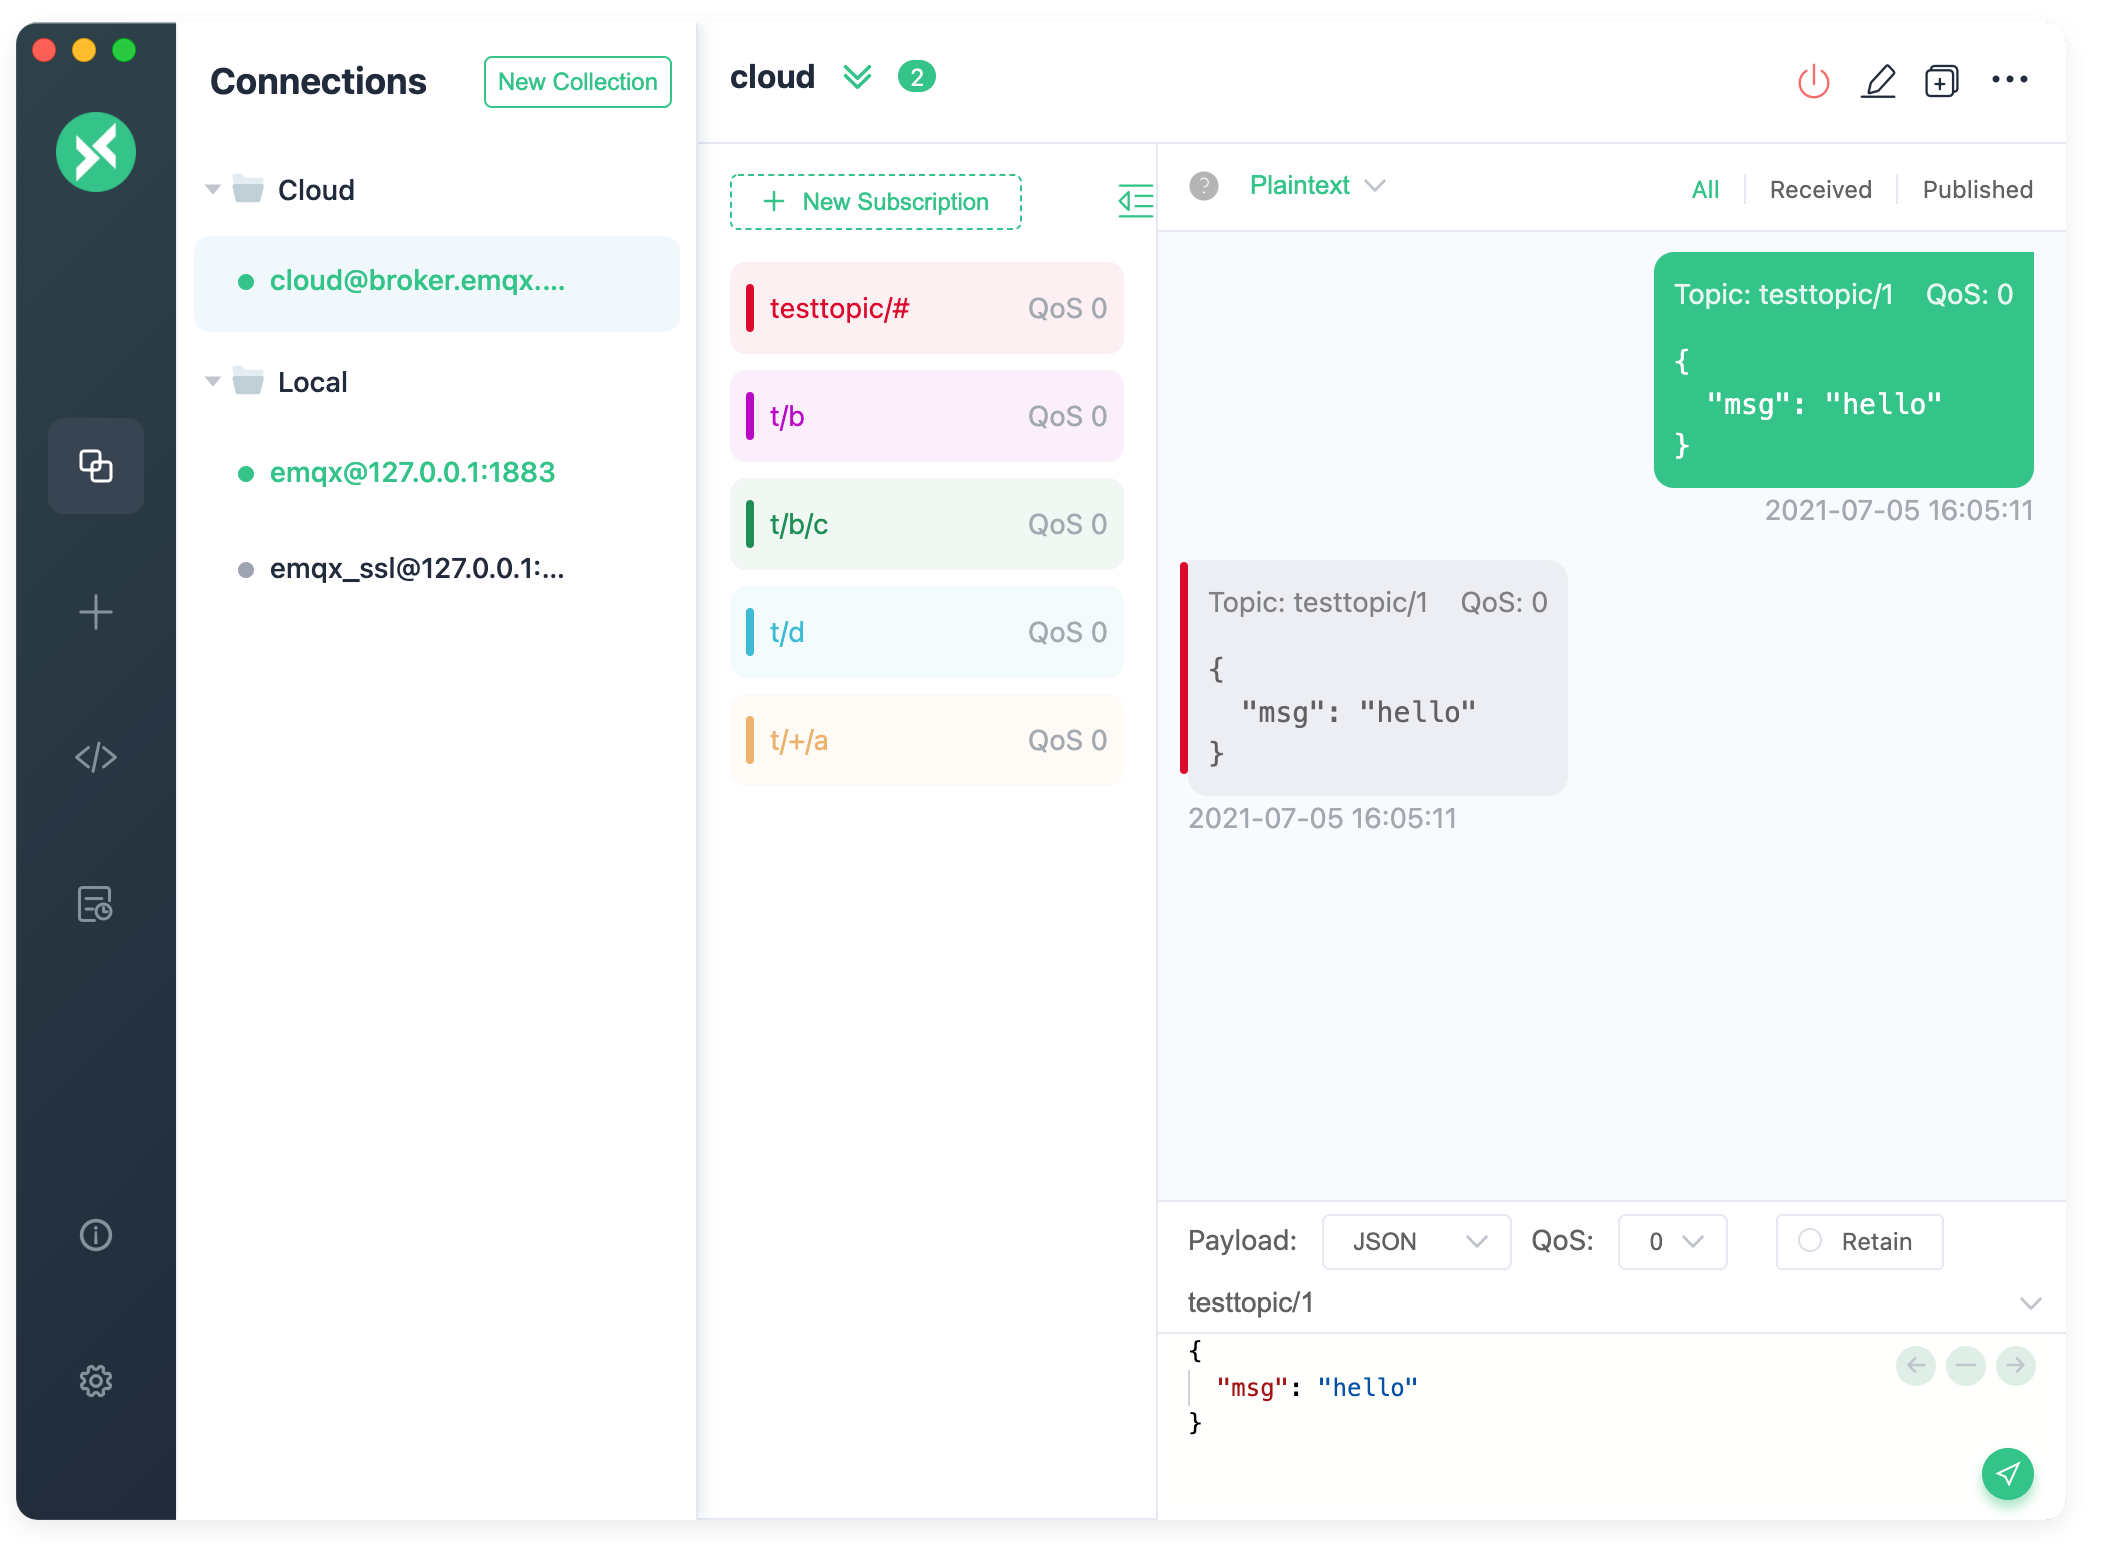
Task: Toggle the Retain checkbox for message
Action: (1809, 1240)
